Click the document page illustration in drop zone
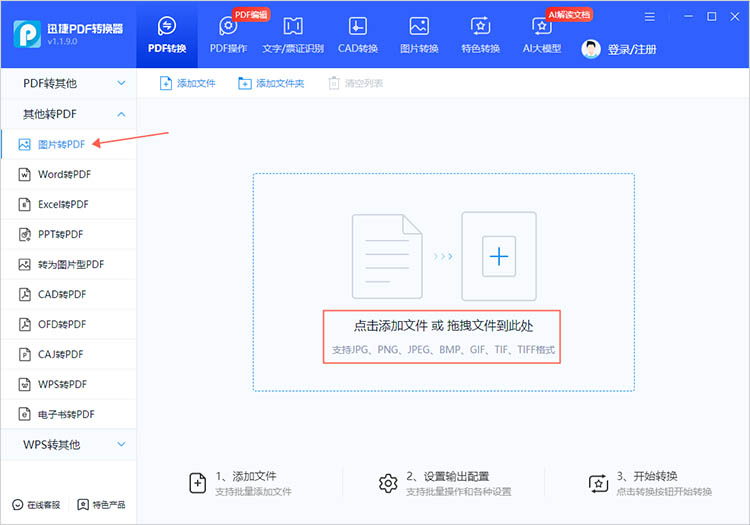 tap(387, 257)
